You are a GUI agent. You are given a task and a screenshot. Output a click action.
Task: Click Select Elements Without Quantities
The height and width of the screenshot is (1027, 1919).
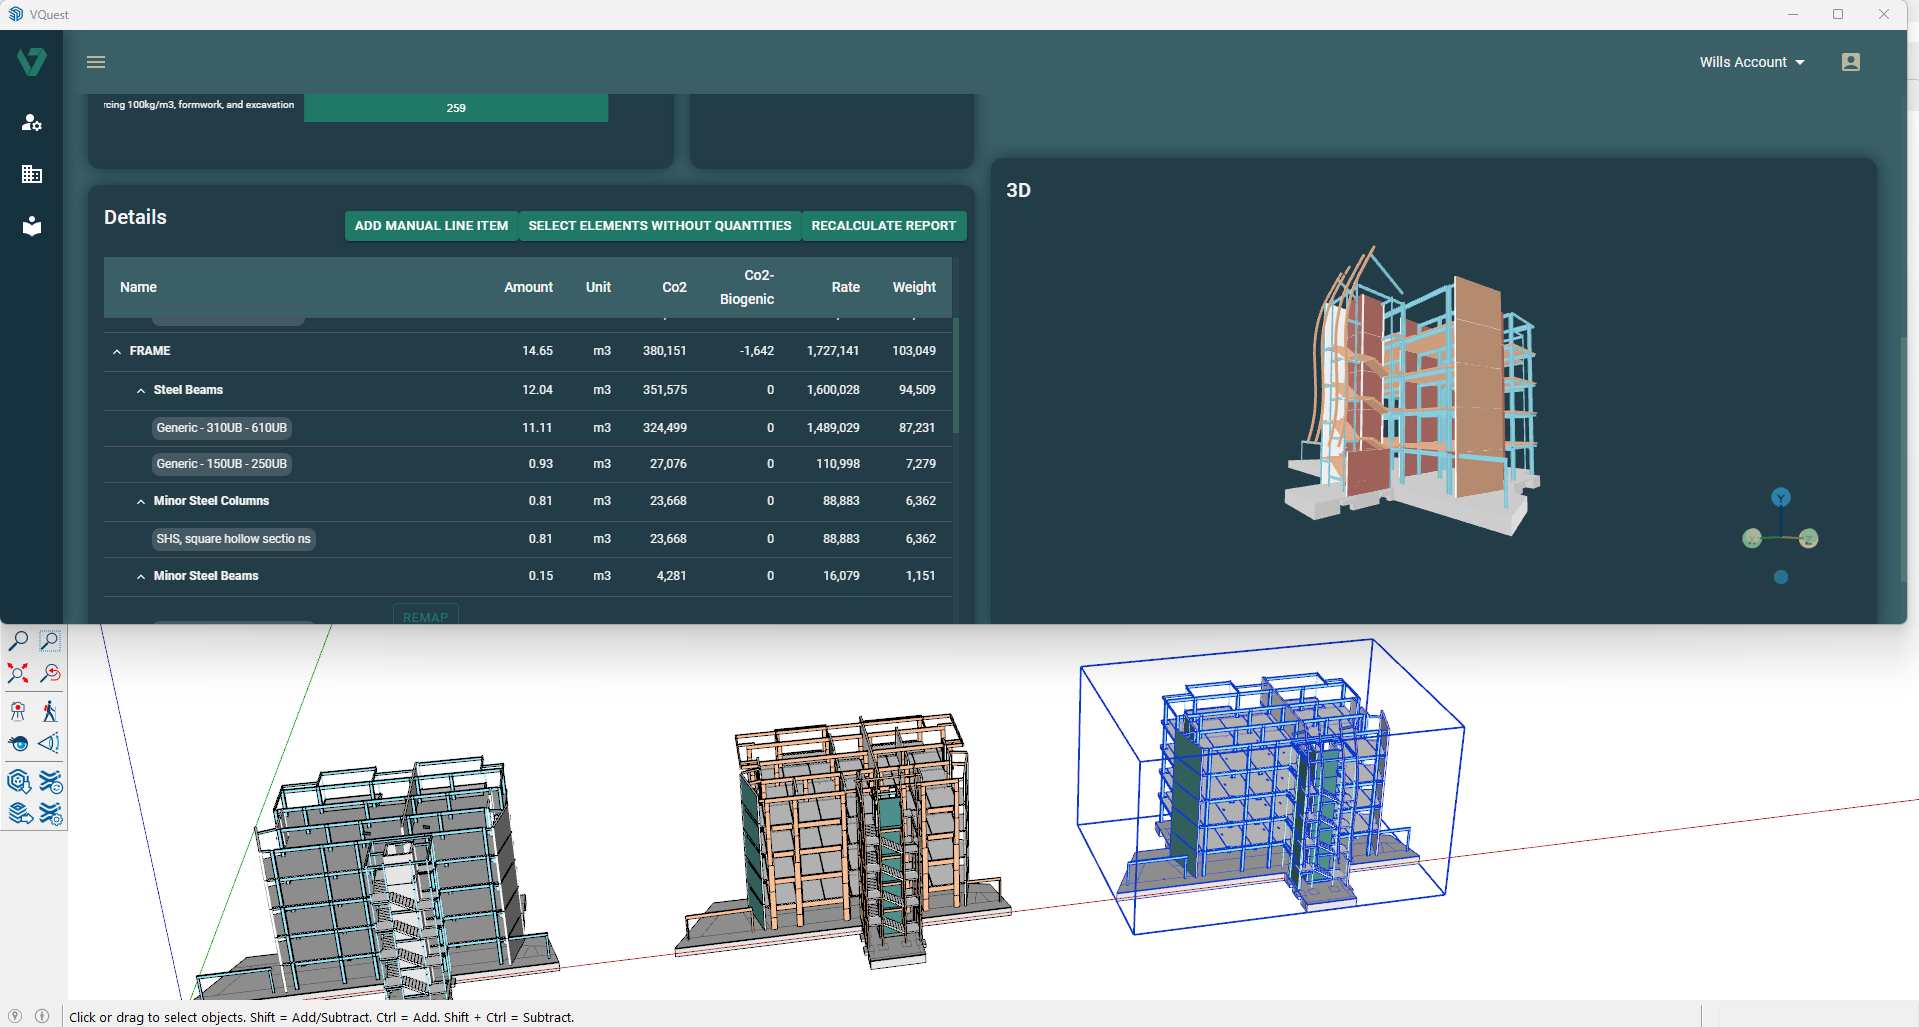click(x=659, y=226)
